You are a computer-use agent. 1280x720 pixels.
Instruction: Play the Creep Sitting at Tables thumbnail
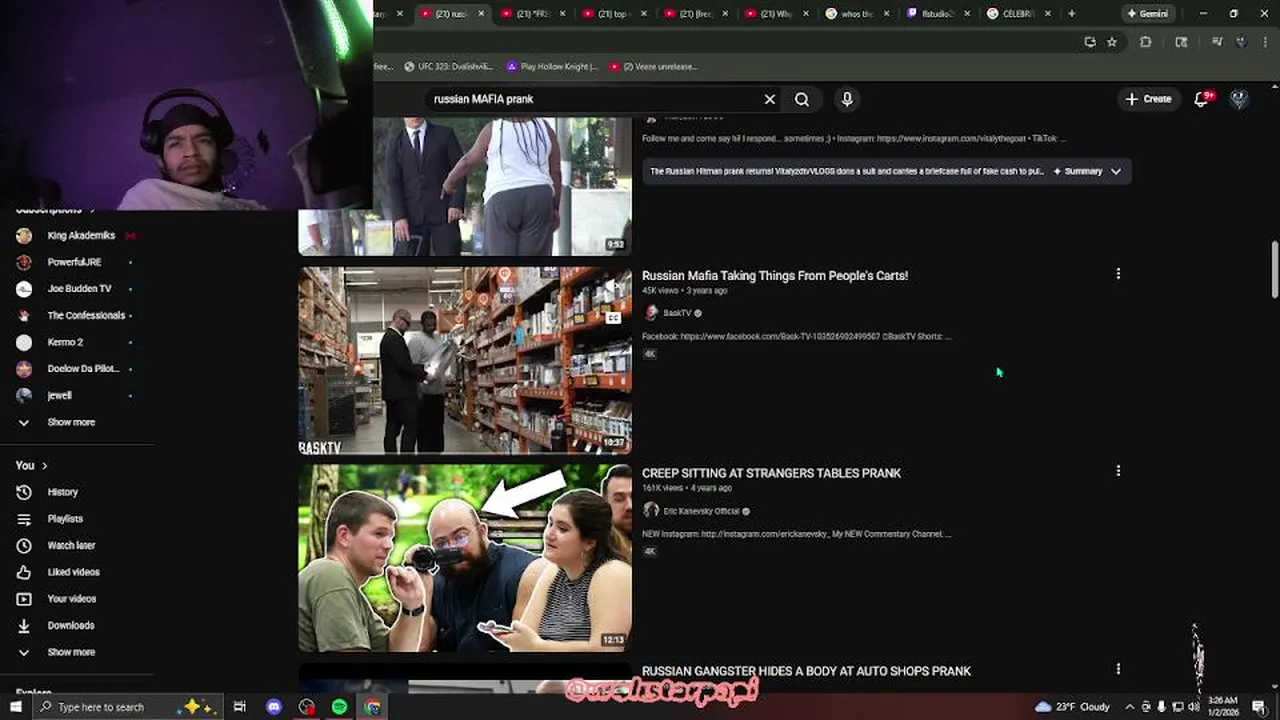click(x=465, y=557)
